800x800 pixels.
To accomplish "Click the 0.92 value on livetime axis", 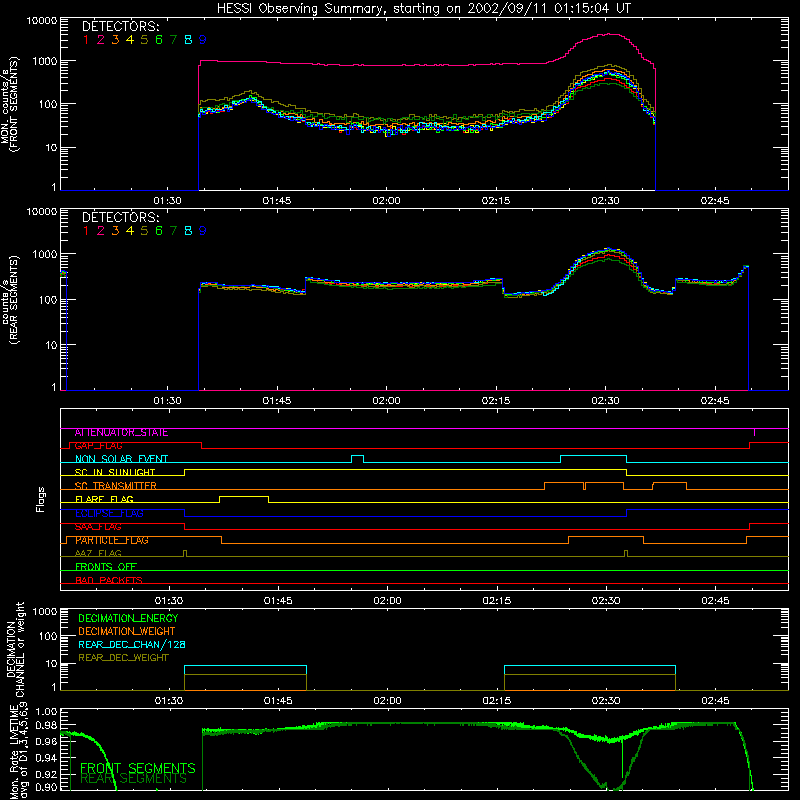I will (47, 773).
